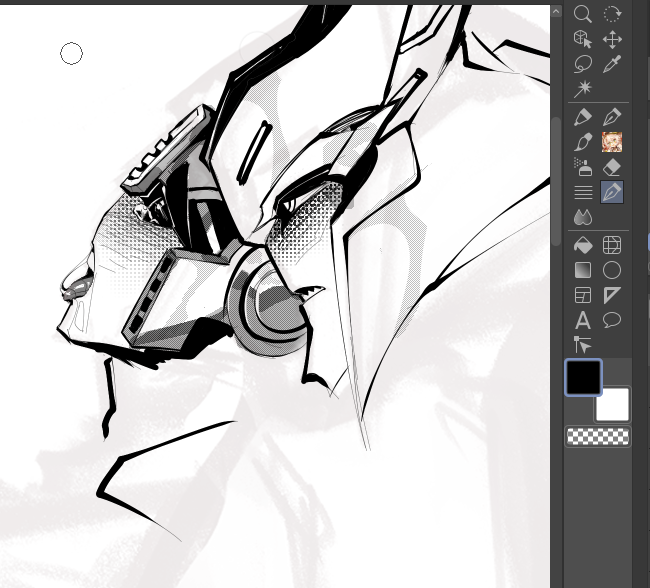650x588 pixels.
Task: Select the Eyedropper tool
Action: 612,64
